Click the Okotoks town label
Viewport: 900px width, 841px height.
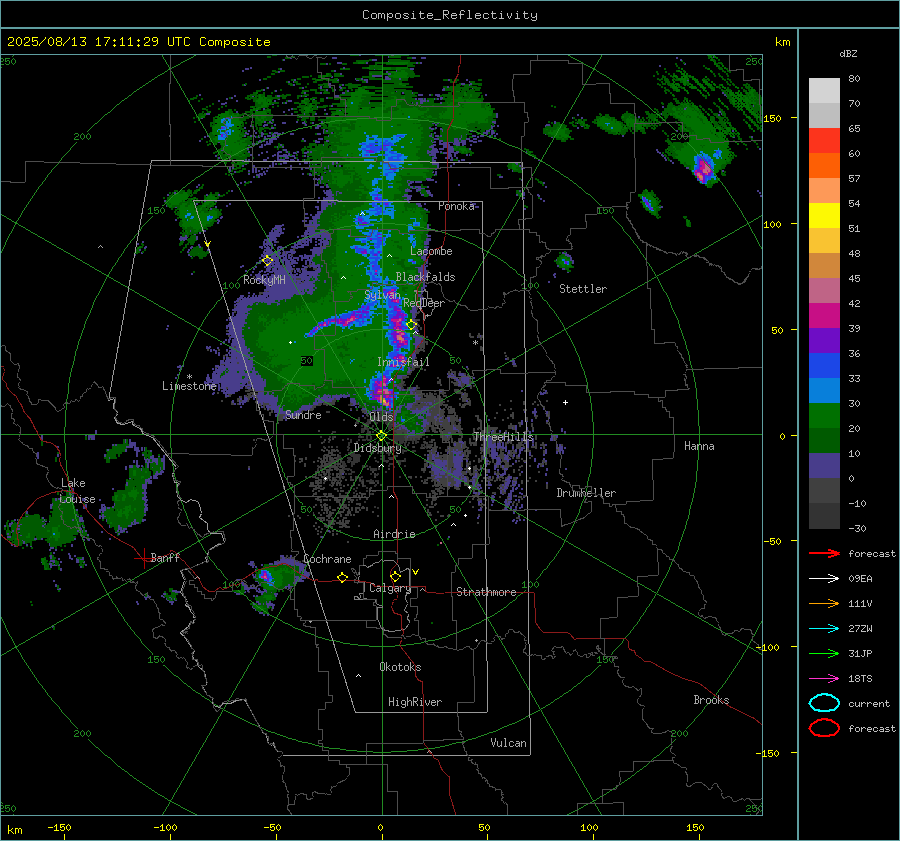(x=400, y=667)
